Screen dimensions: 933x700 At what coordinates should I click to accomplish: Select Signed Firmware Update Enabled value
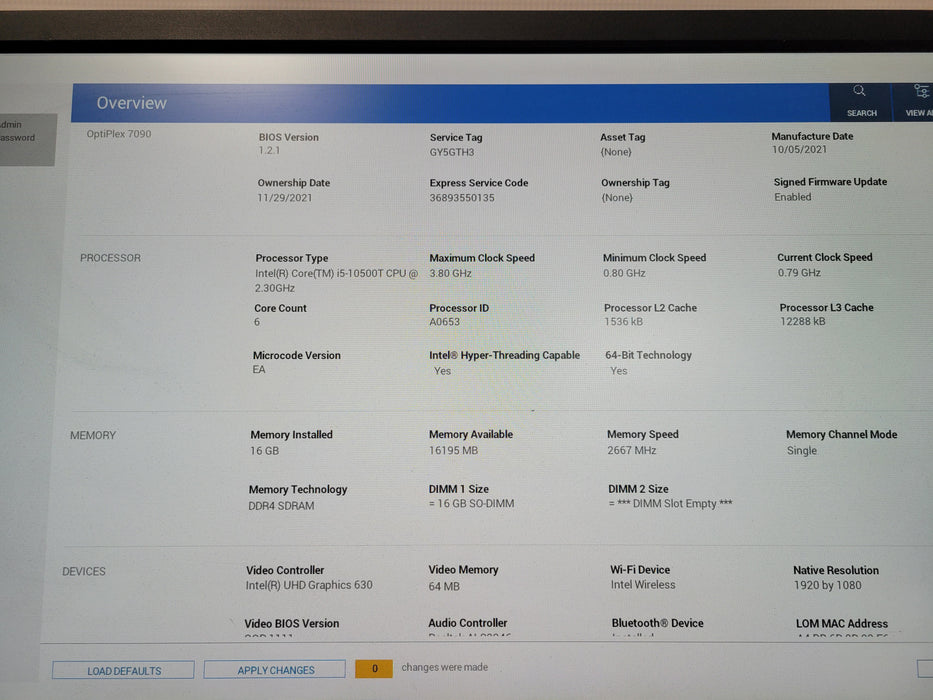[x=792, y=197]
